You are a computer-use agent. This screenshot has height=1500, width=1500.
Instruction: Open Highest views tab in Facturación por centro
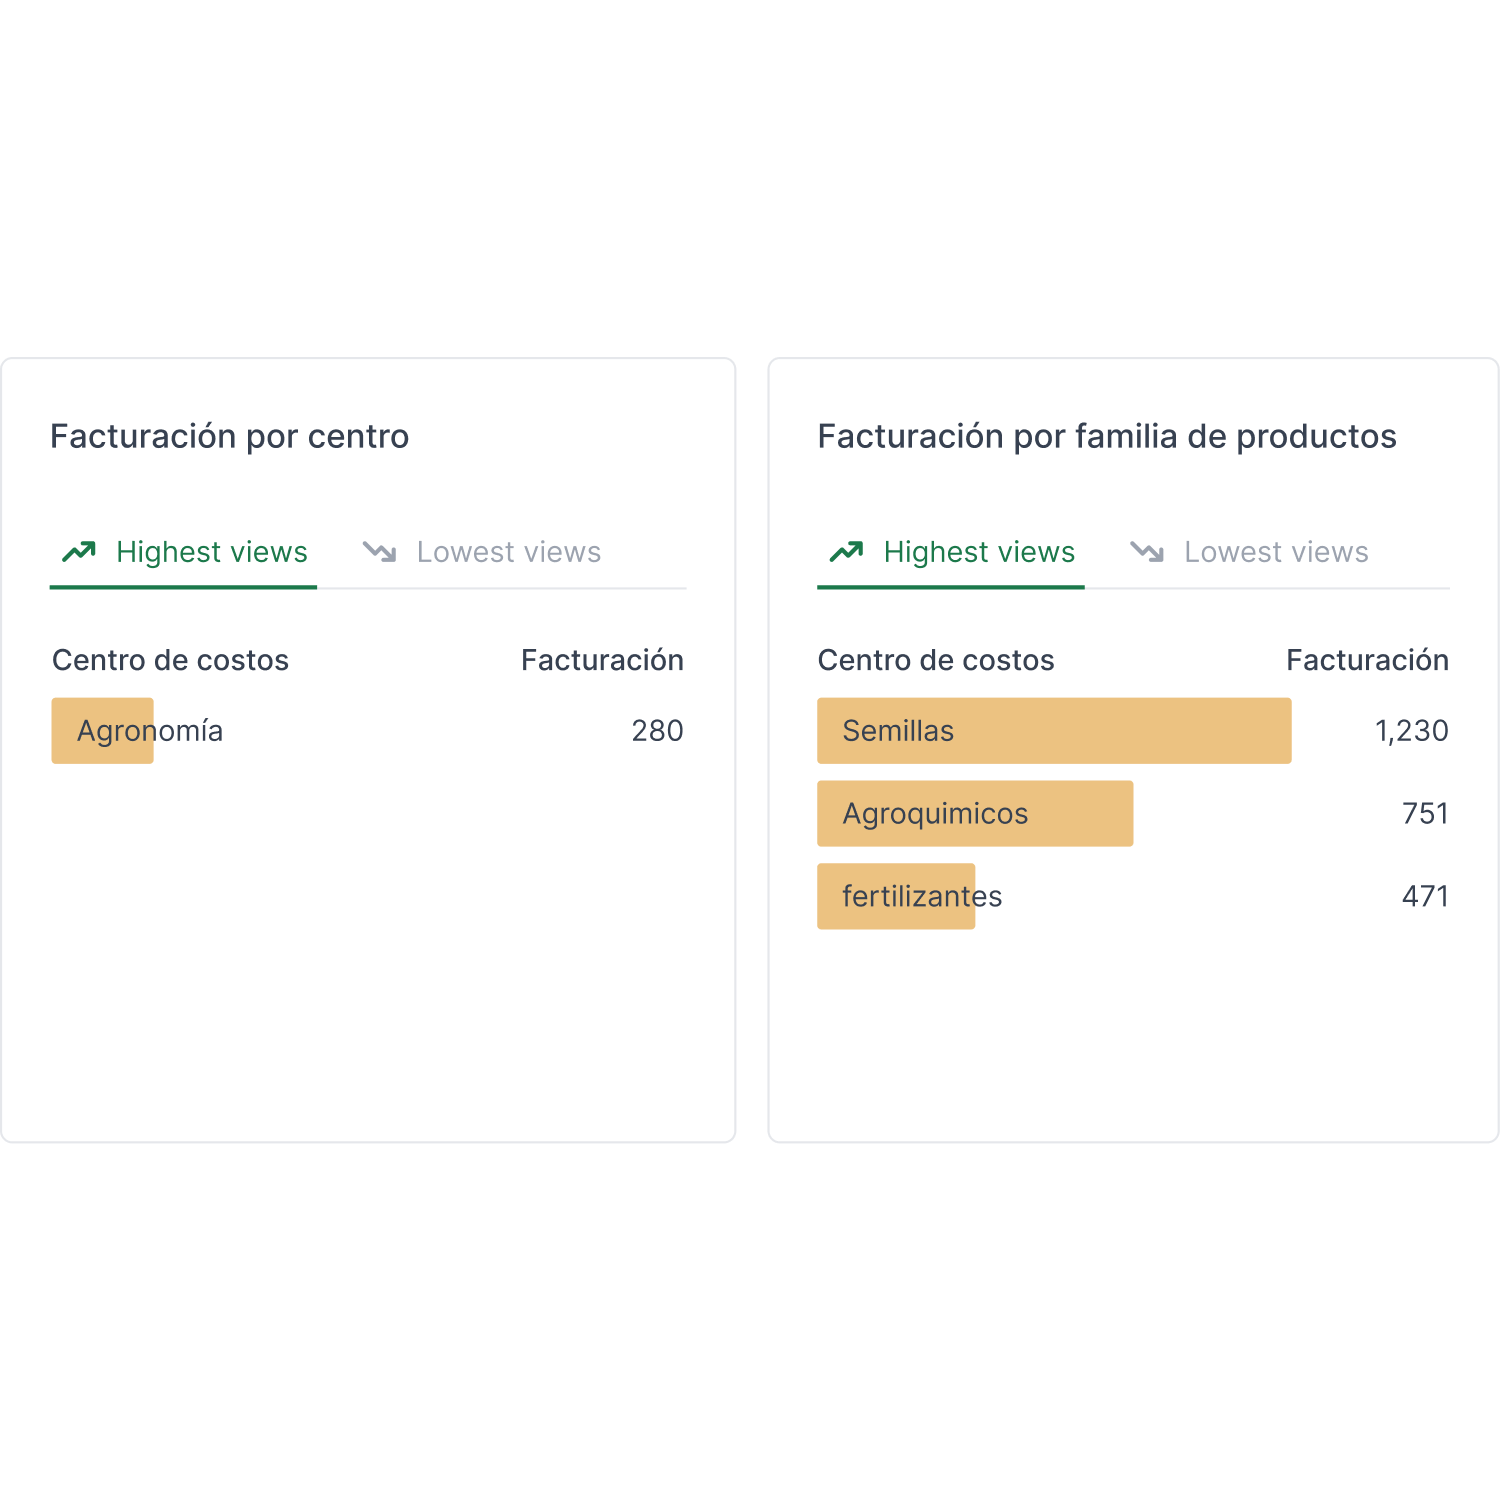(x=183, y=552)
